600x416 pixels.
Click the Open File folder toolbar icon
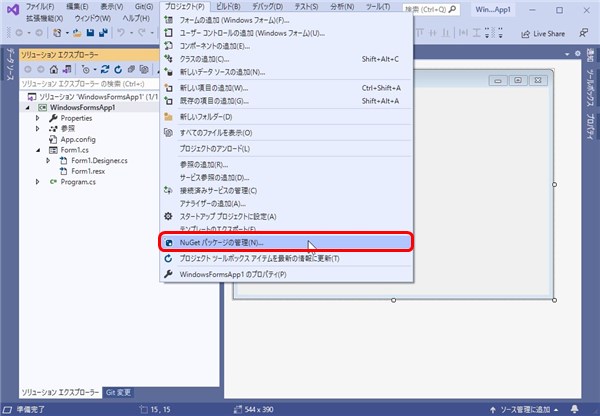click(77, 33)
